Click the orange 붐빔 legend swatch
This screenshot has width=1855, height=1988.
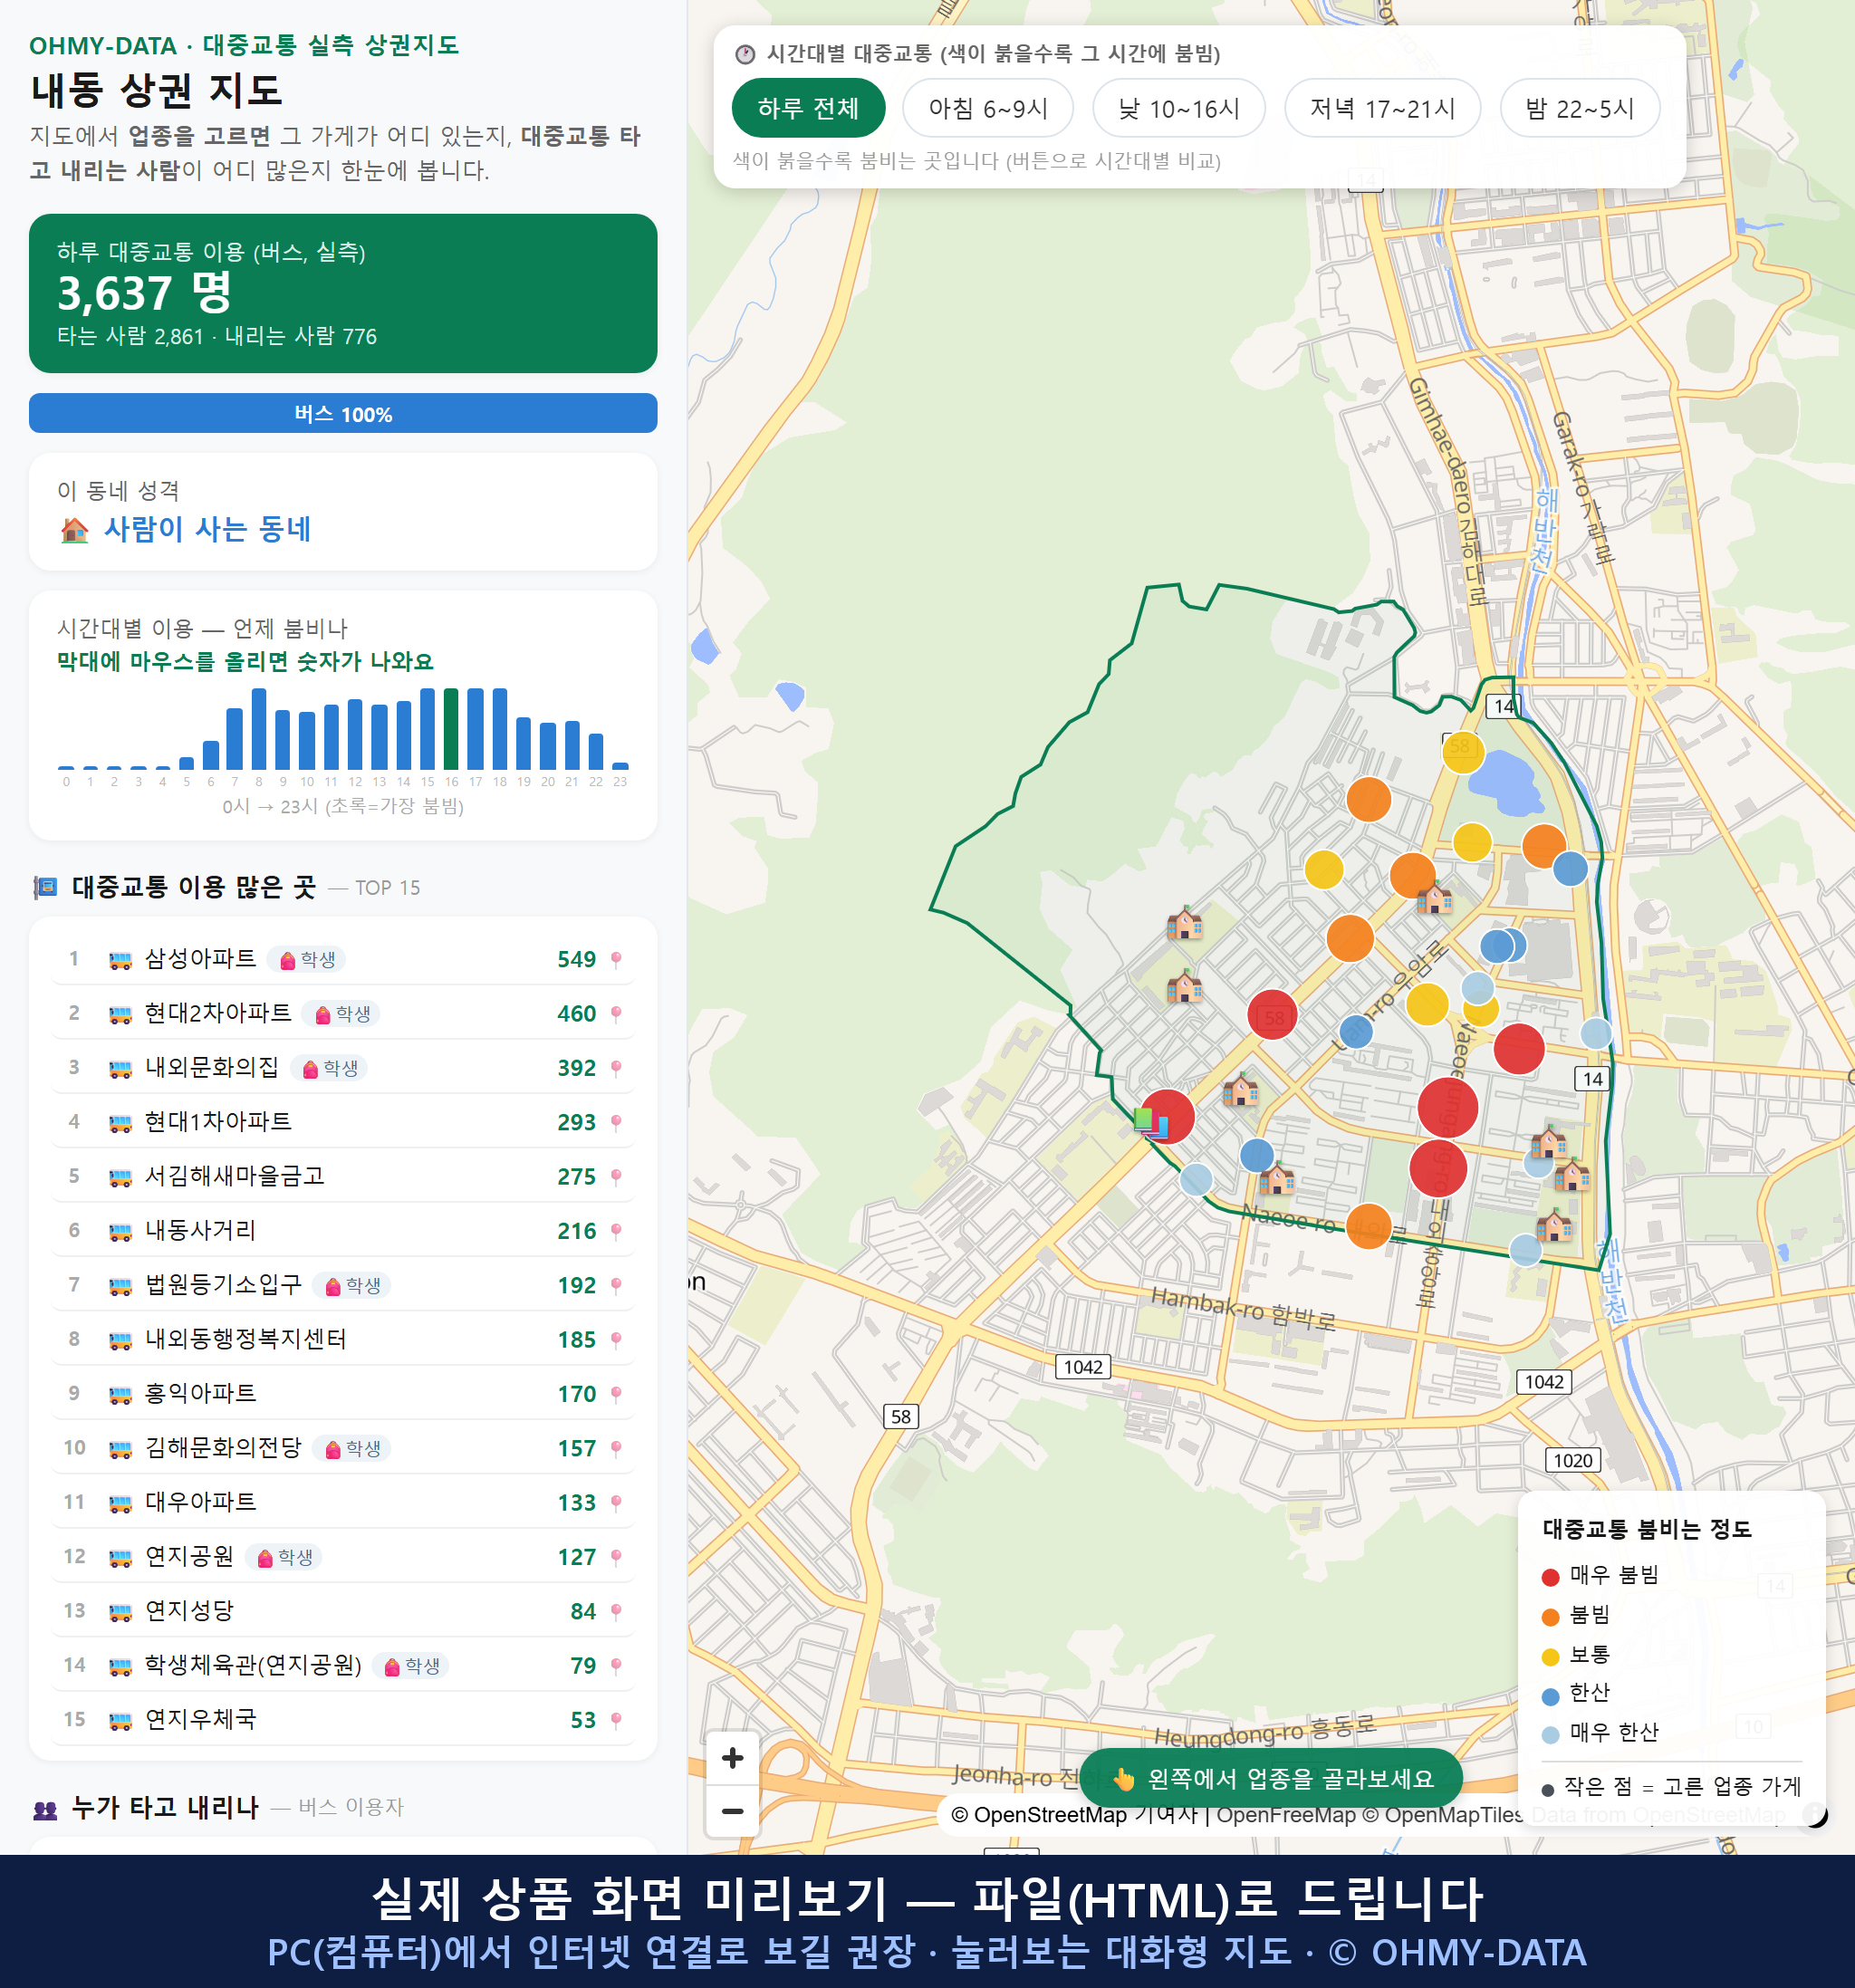[1550, 1617]
